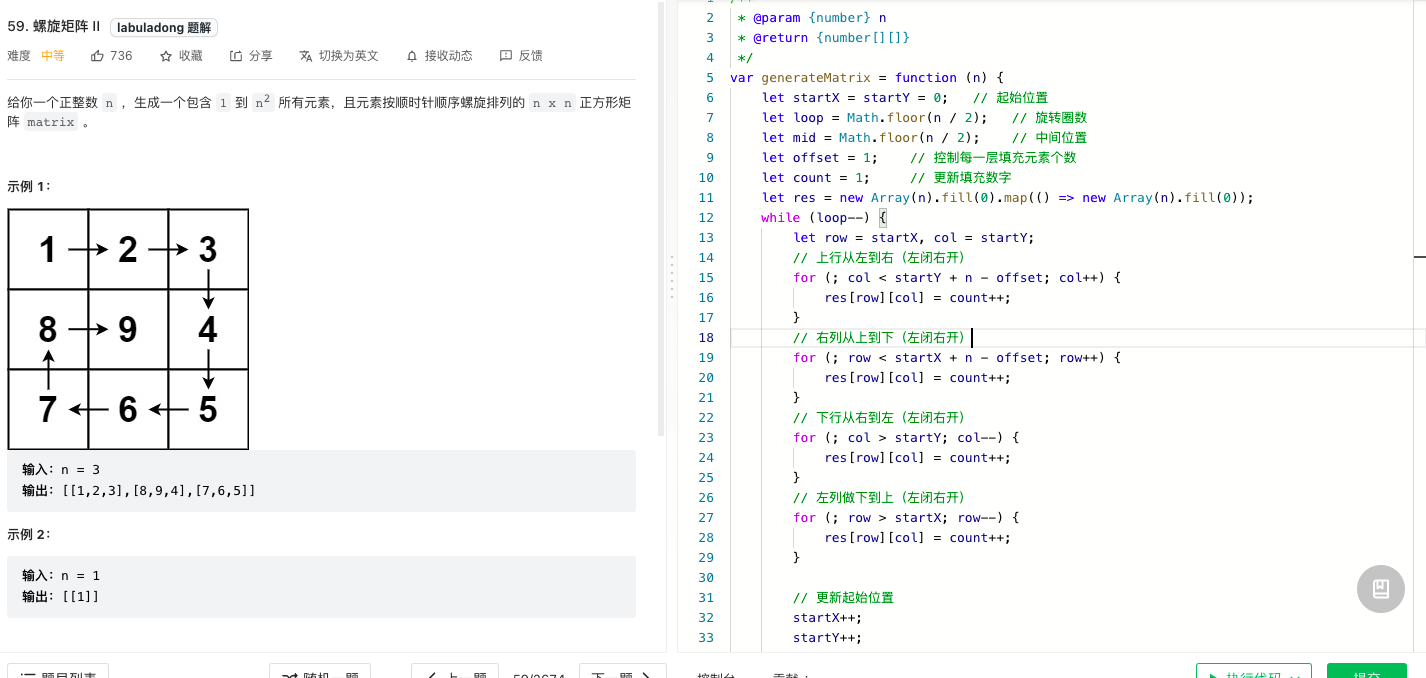This screenshot has height=678, width=1426.
Task: Click the share icon beside 分享
Action: pyautogui.click(x=236, y=56)
